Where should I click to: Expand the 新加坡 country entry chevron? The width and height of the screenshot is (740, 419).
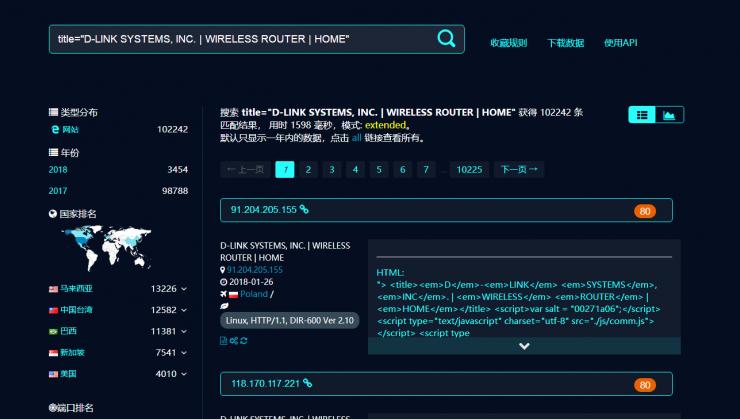[x=185, y=353]
